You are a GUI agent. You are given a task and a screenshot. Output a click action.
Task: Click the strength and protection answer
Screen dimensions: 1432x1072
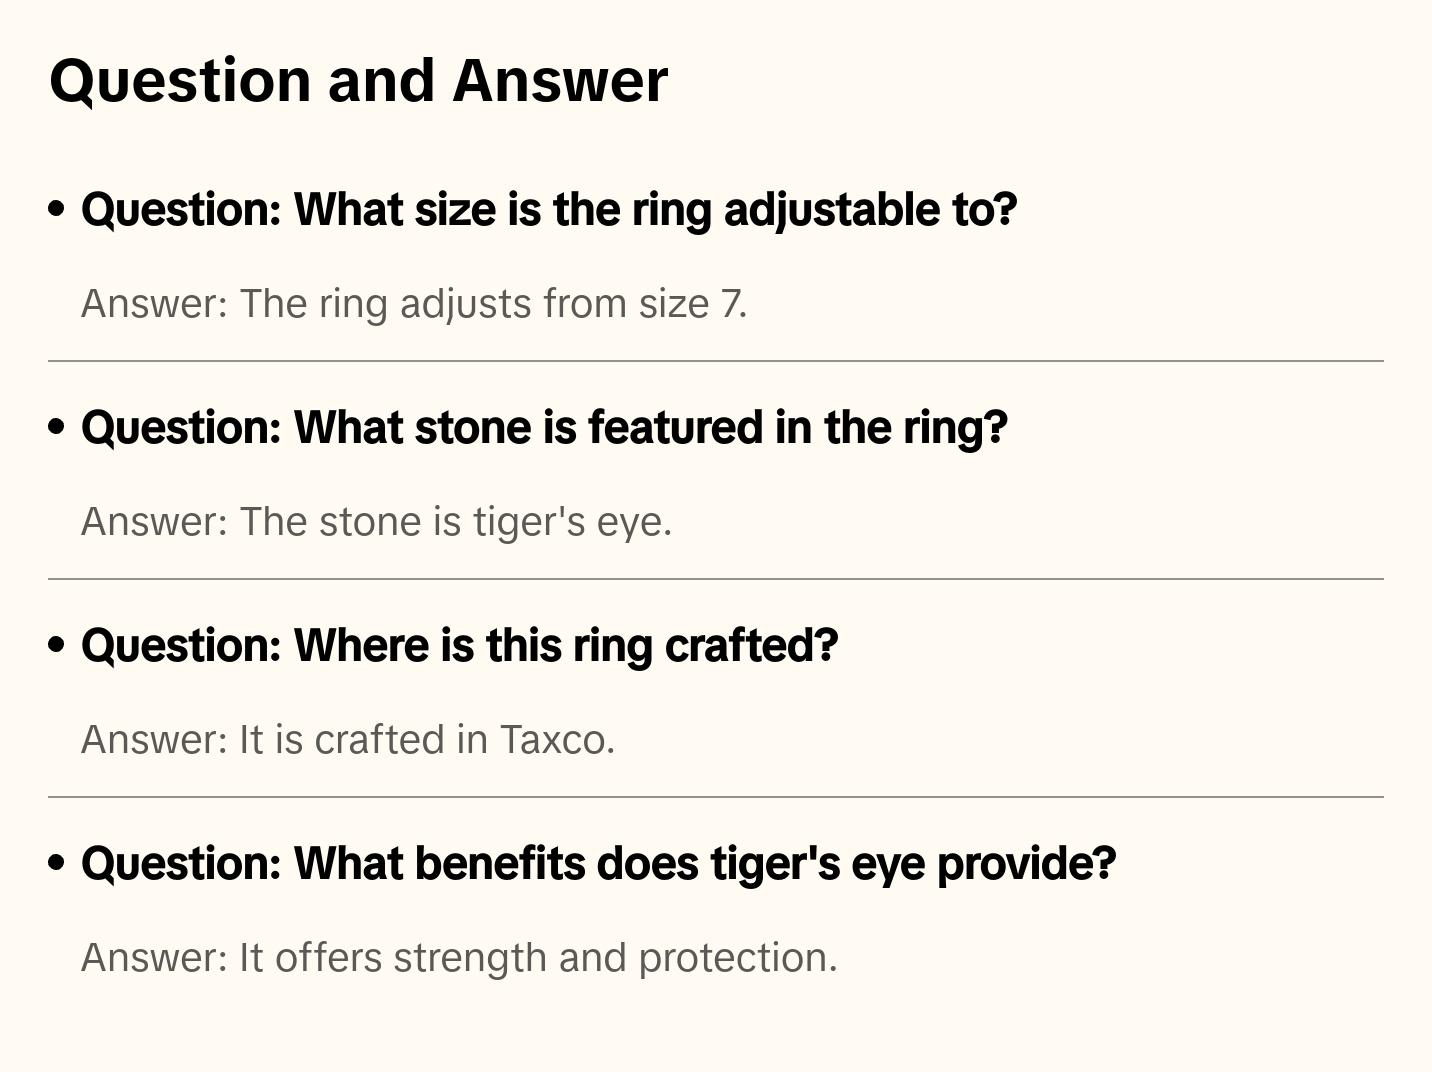pos(459,958)
